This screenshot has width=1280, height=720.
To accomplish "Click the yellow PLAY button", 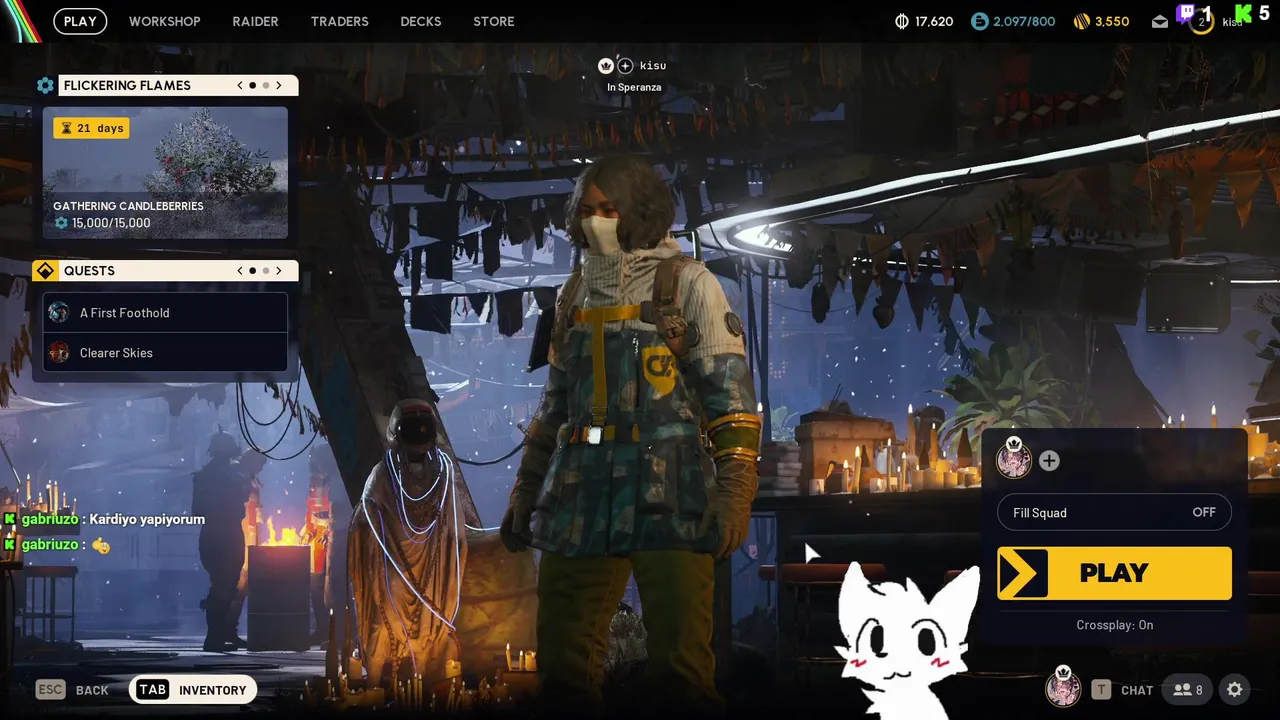I will pos(1114,573).
